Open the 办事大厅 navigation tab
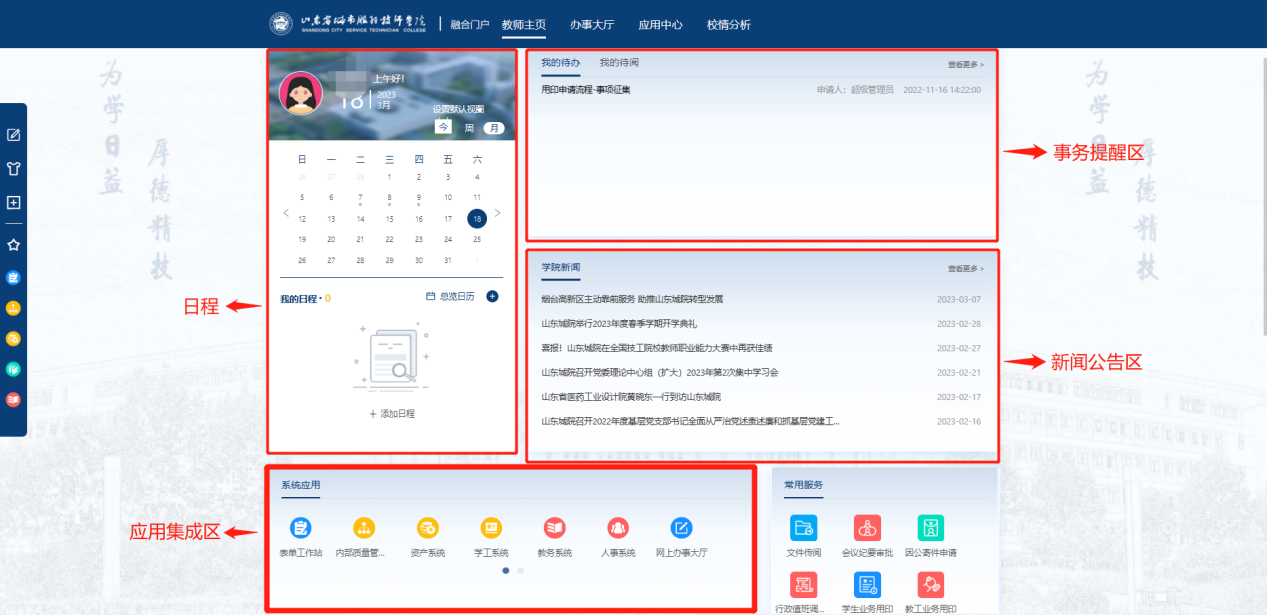1267x615 pixels. click(x=591, y=24)
